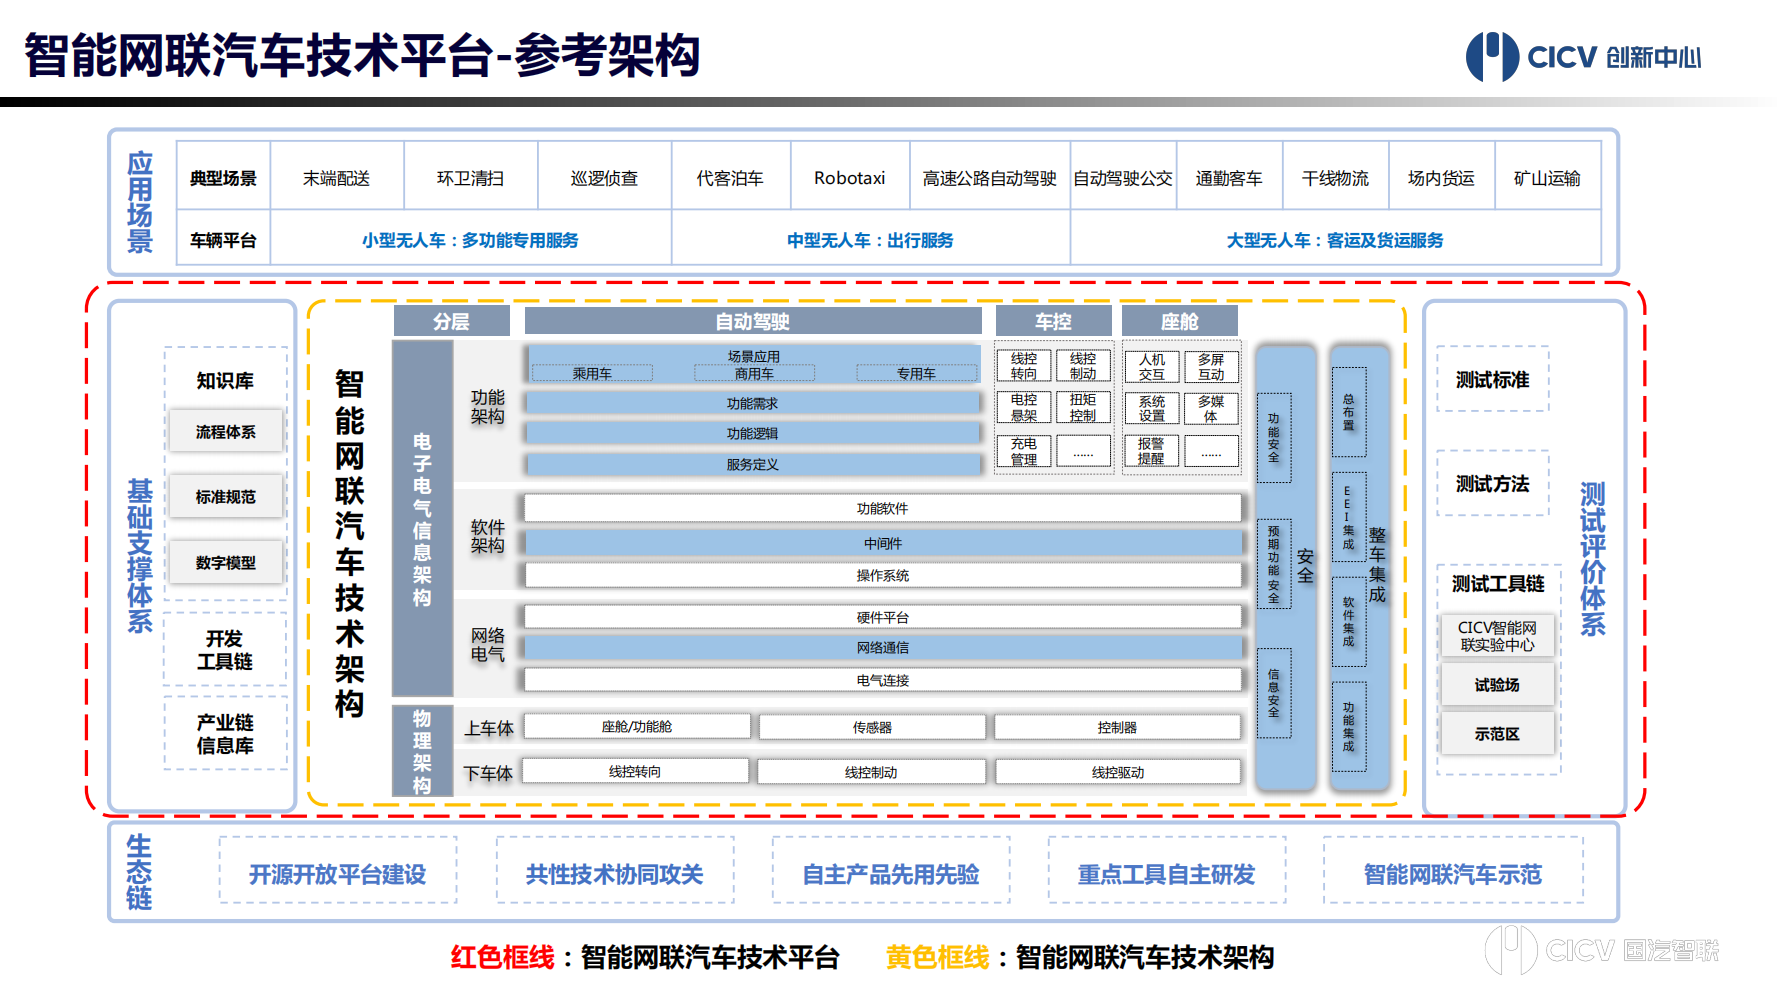Click the 座舱 column header
The width and height of the screenshot is (1778, 1000).
point(1180,321)
